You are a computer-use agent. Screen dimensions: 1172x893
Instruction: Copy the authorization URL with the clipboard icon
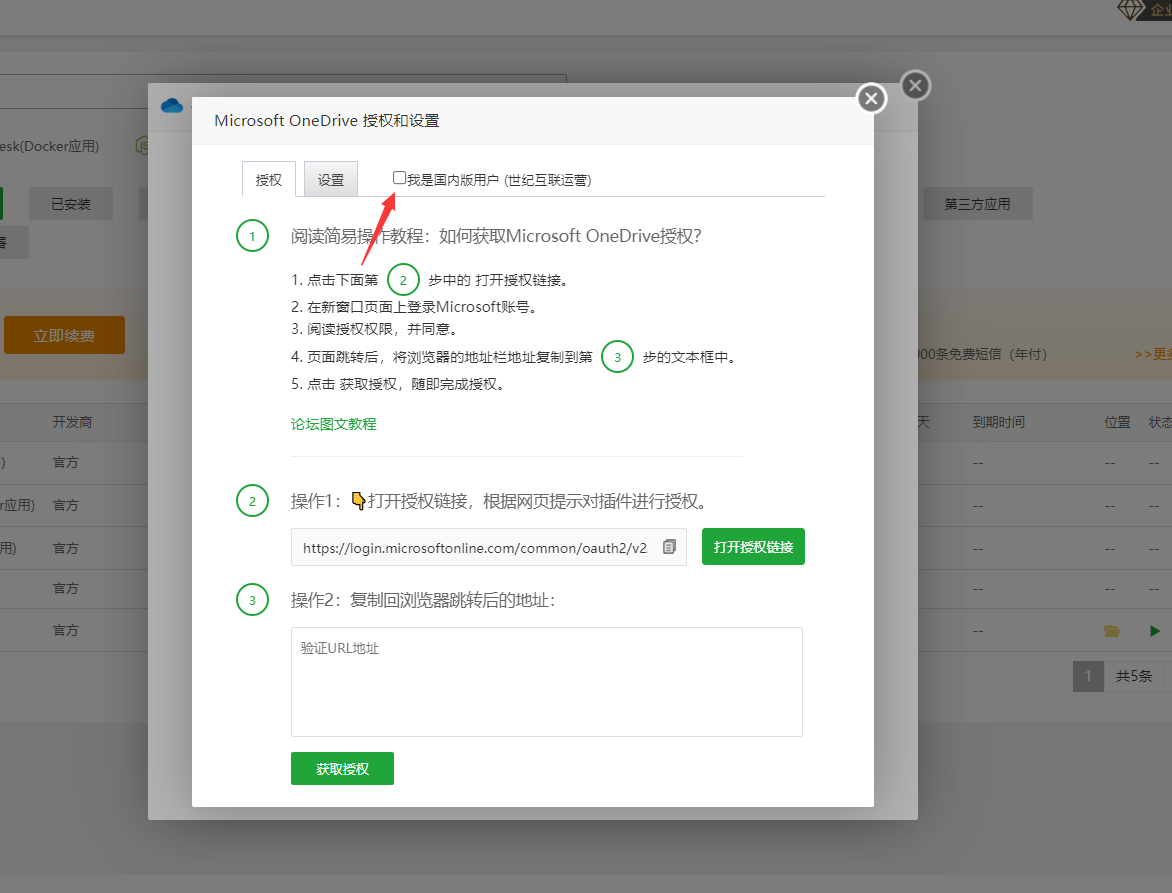(669, 547)
